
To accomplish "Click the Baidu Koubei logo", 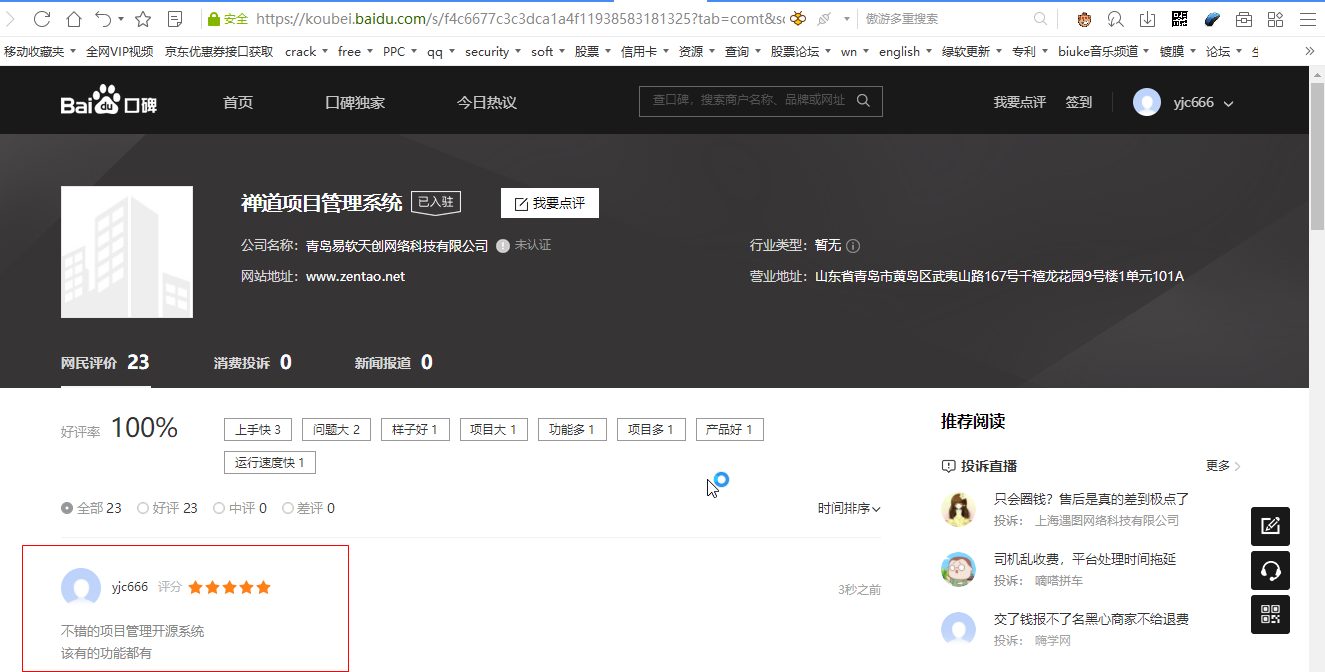I will (x=109, y=101).
